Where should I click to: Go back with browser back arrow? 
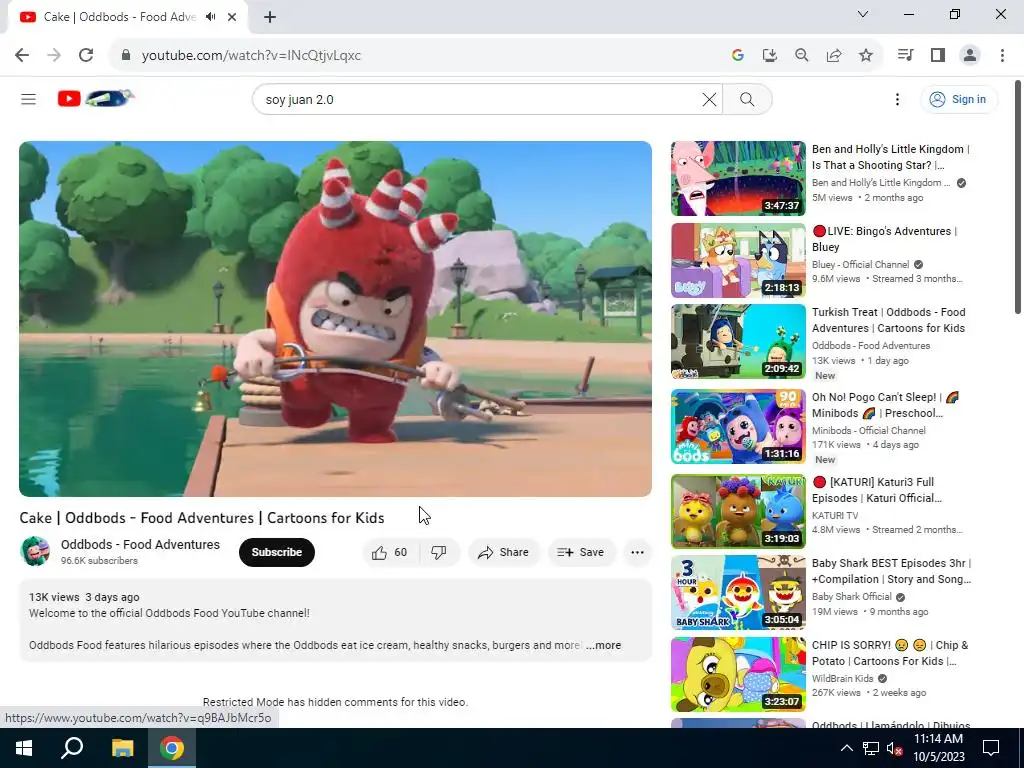22,56
